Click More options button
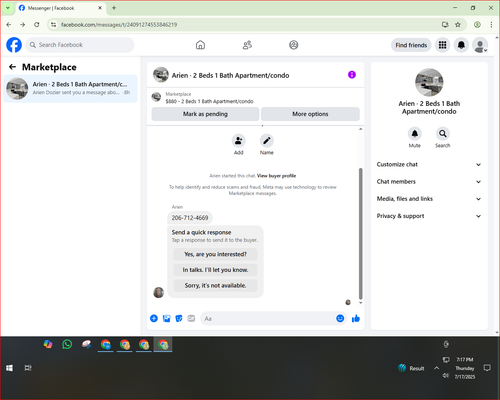Viewport: 500px width, 400px height. (x=310, y=114)
